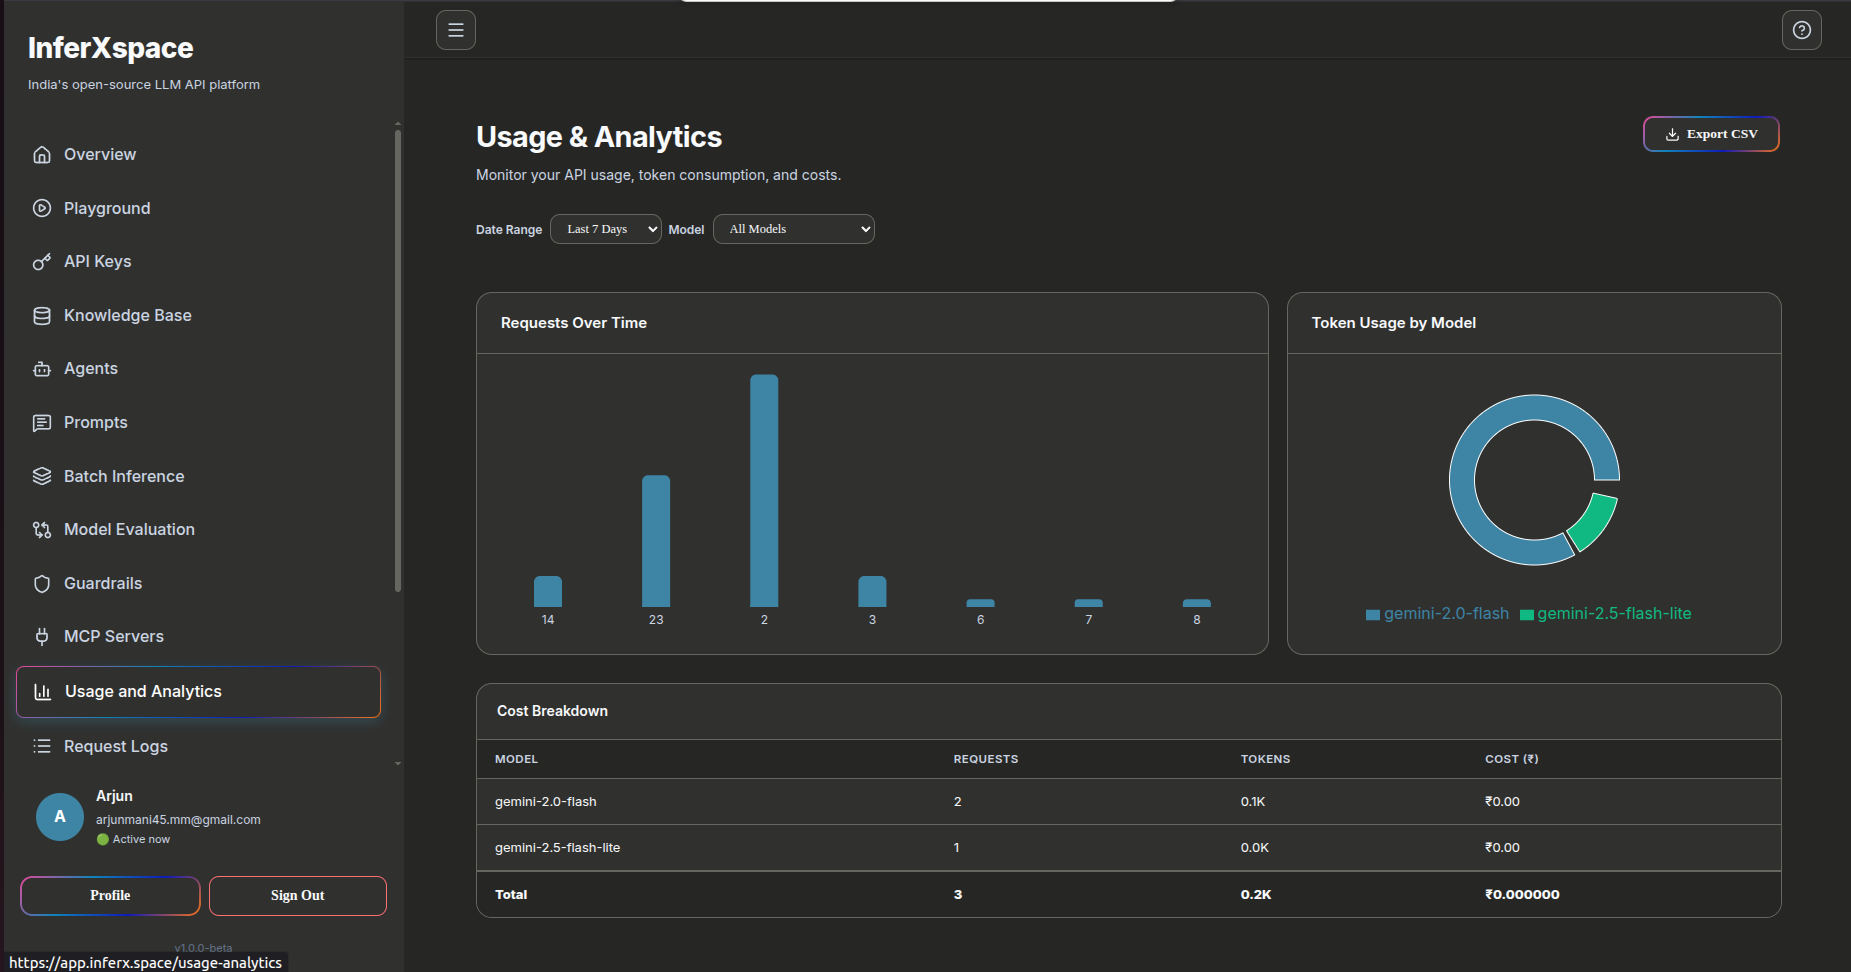Click the InferXspace logo title

point(111,48)
